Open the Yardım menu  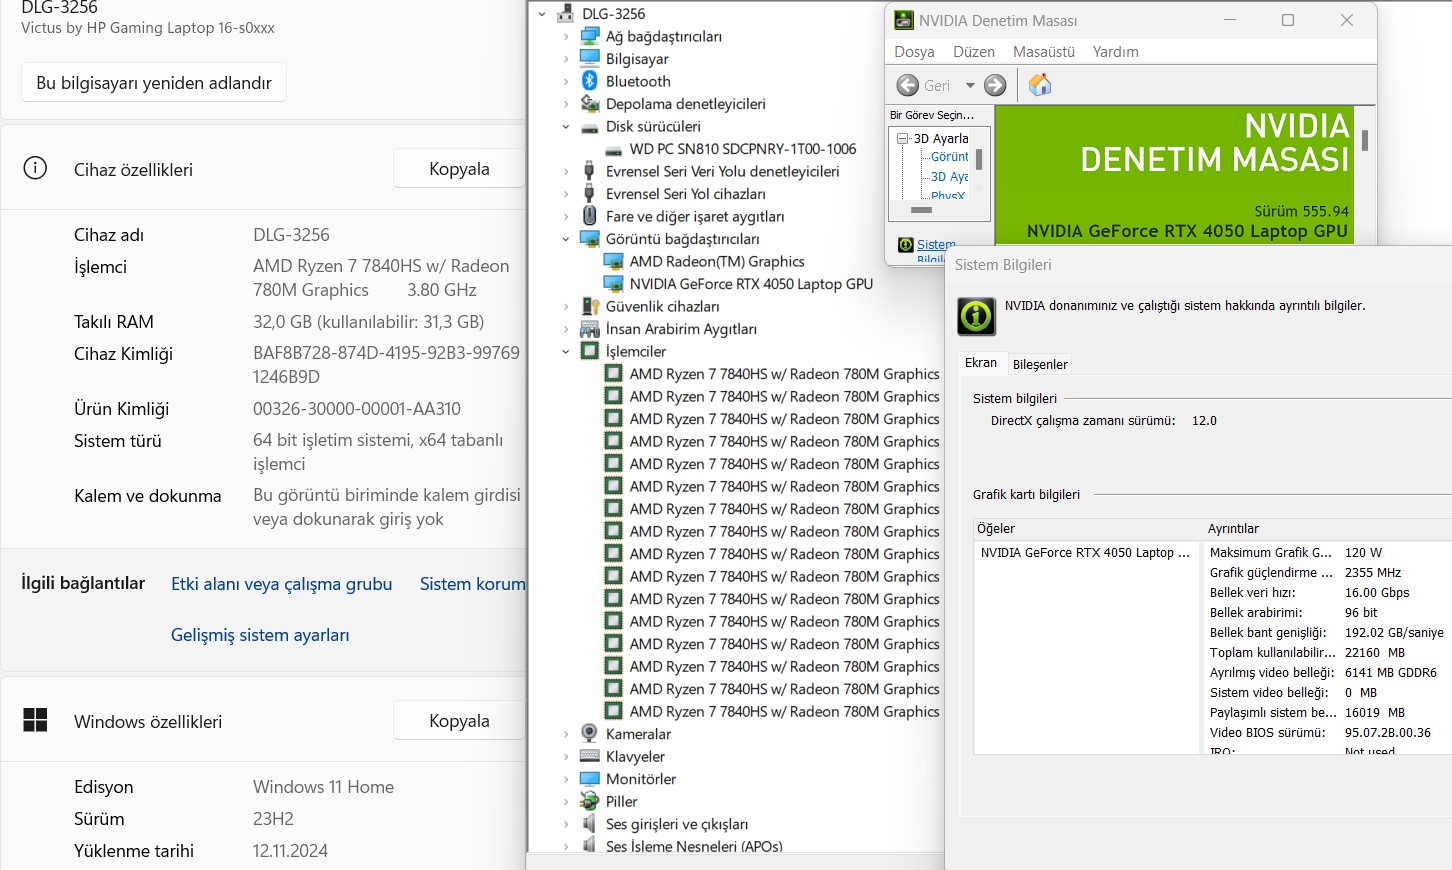(1116, 52)
